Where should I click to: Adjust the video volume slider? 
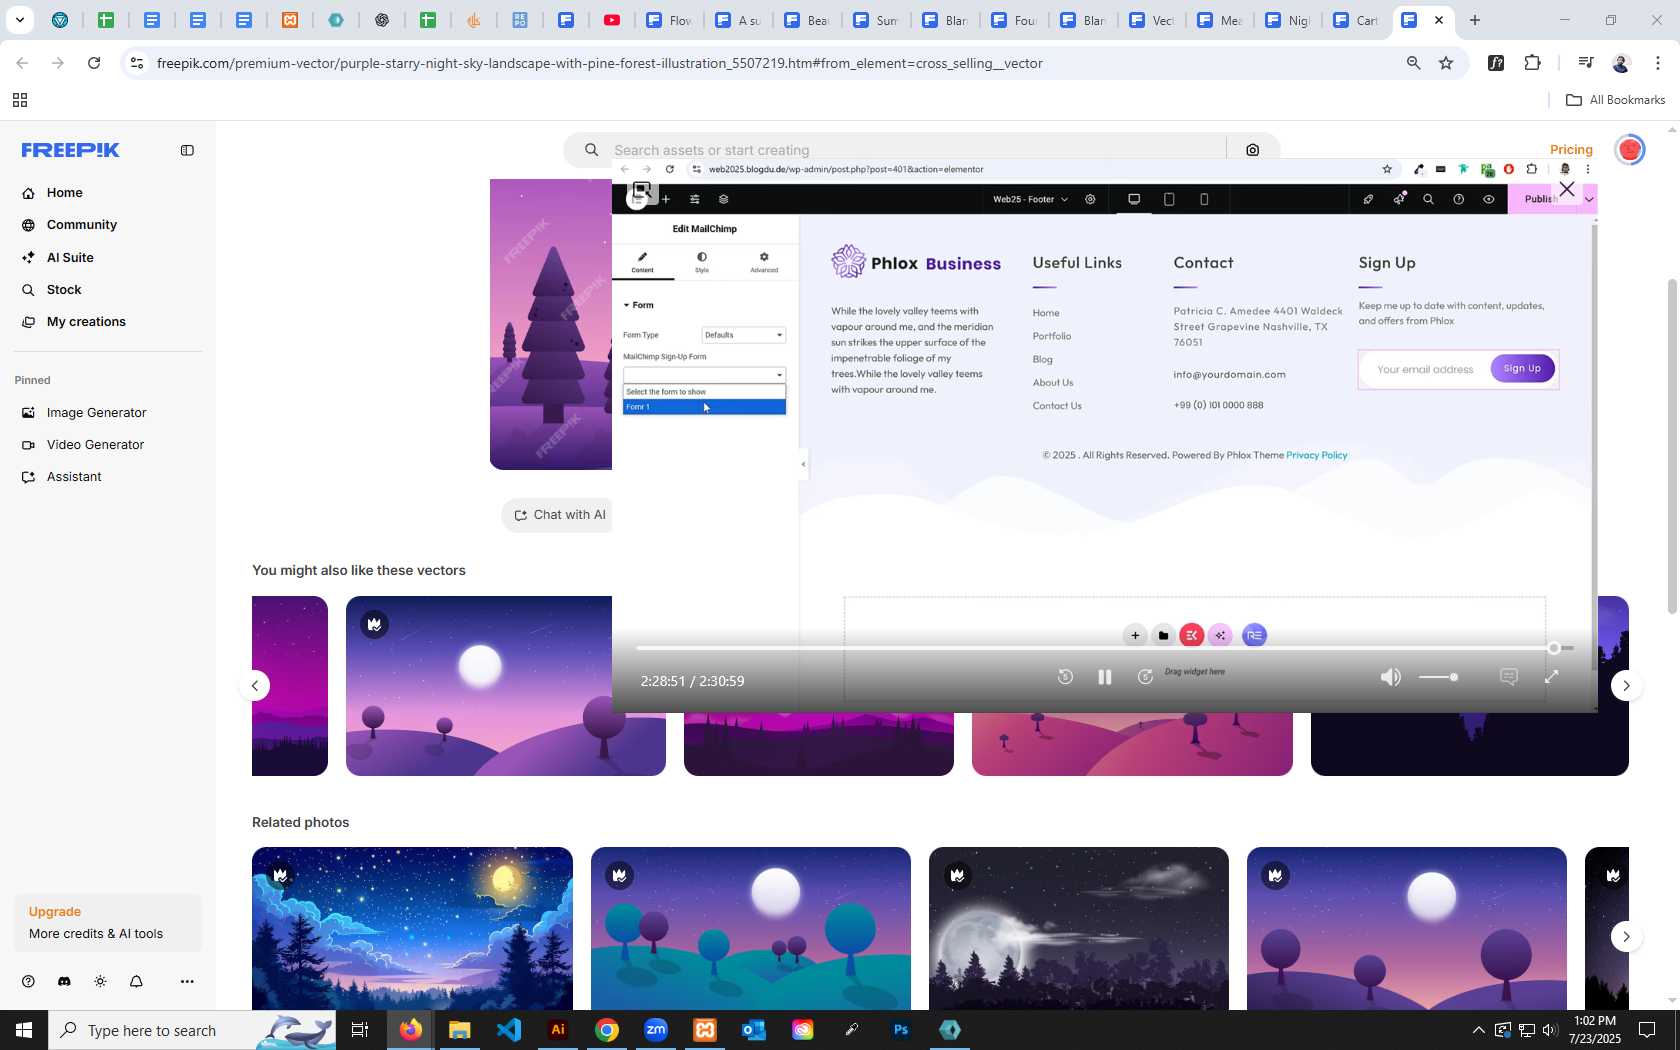tap(1438, 677)
